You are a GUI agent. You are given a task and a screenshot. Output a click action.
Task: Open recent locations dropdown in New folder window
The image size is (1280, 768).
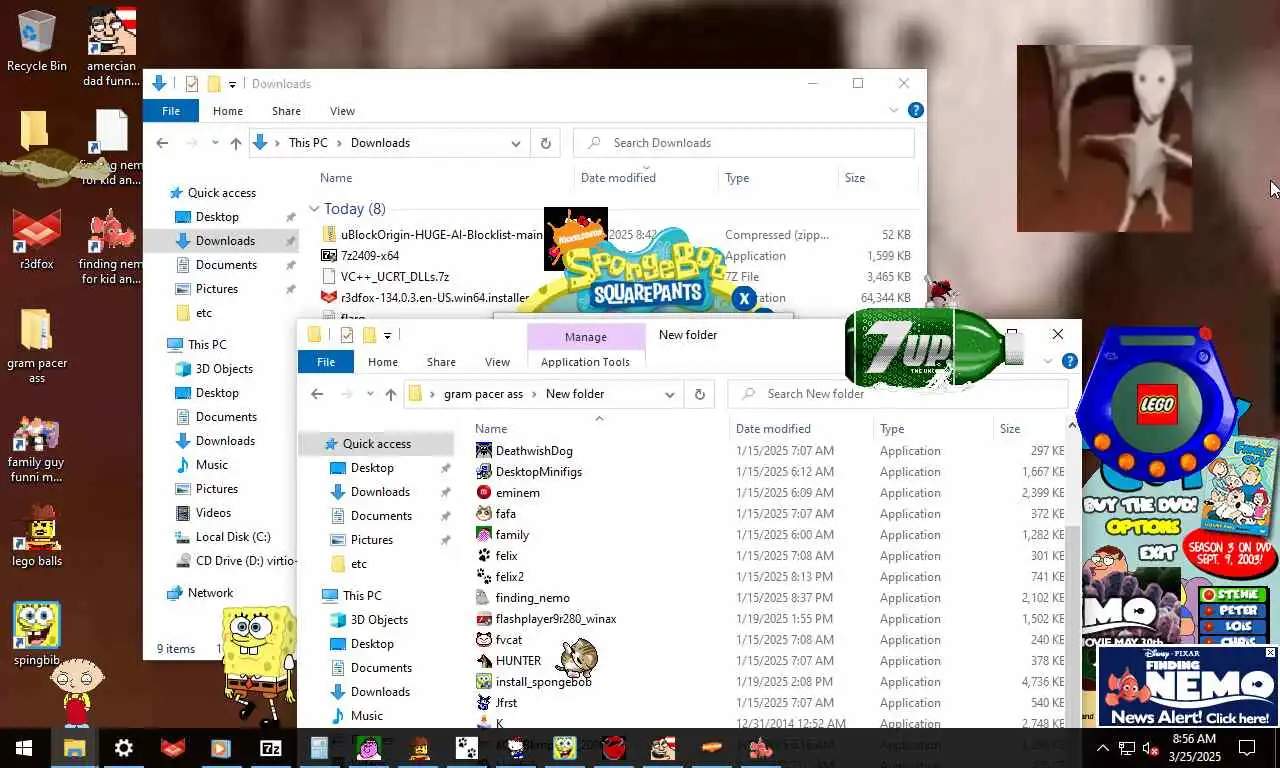pyautogui.click(x=370, y=394)
